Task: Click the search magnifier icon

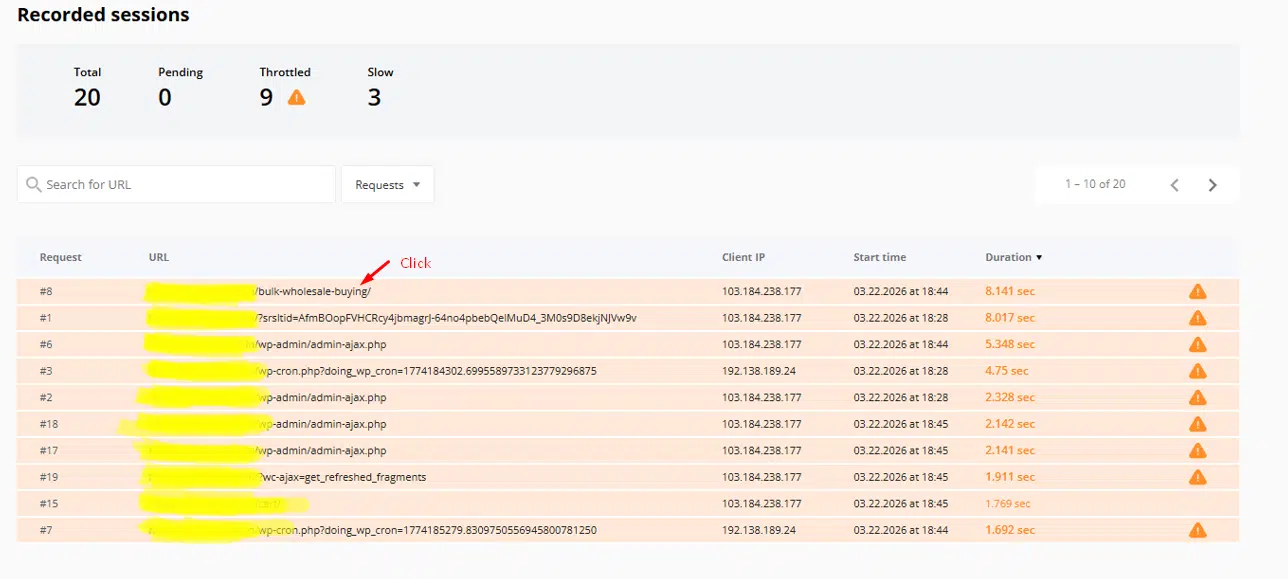Action: tap(34, 185)
